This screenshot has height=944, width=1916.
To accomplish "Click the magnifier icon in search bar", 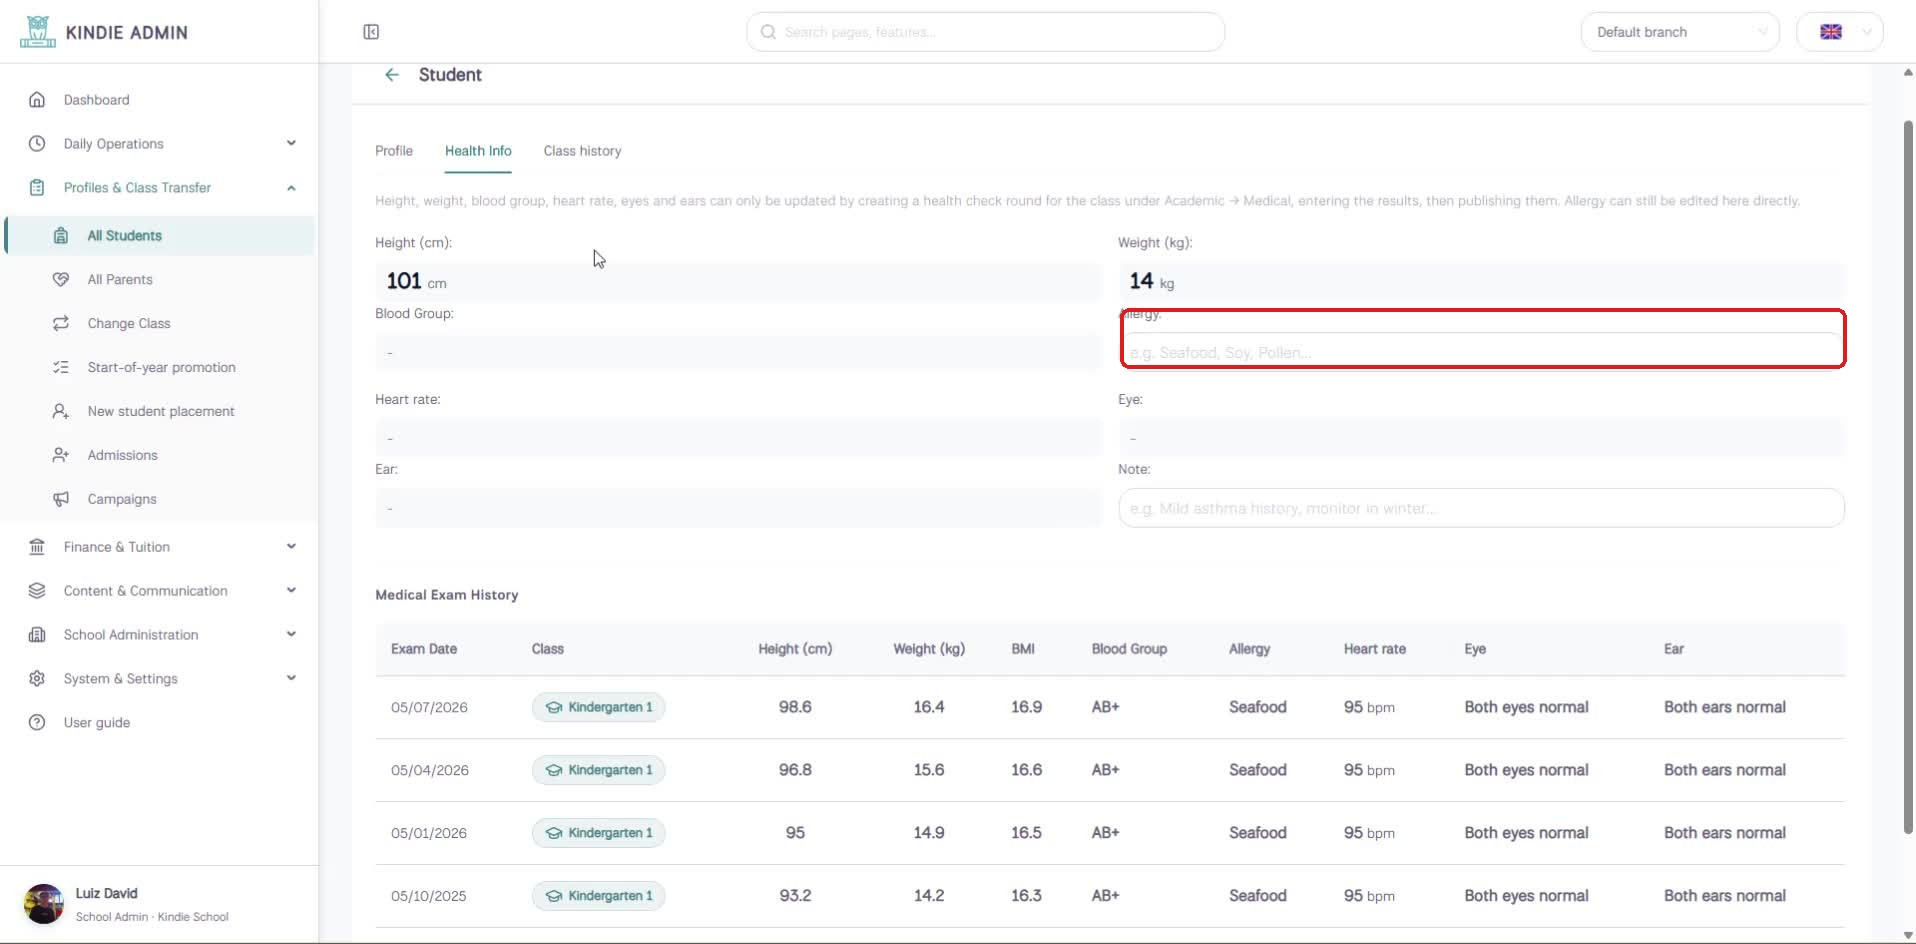I will pos(768,32).
